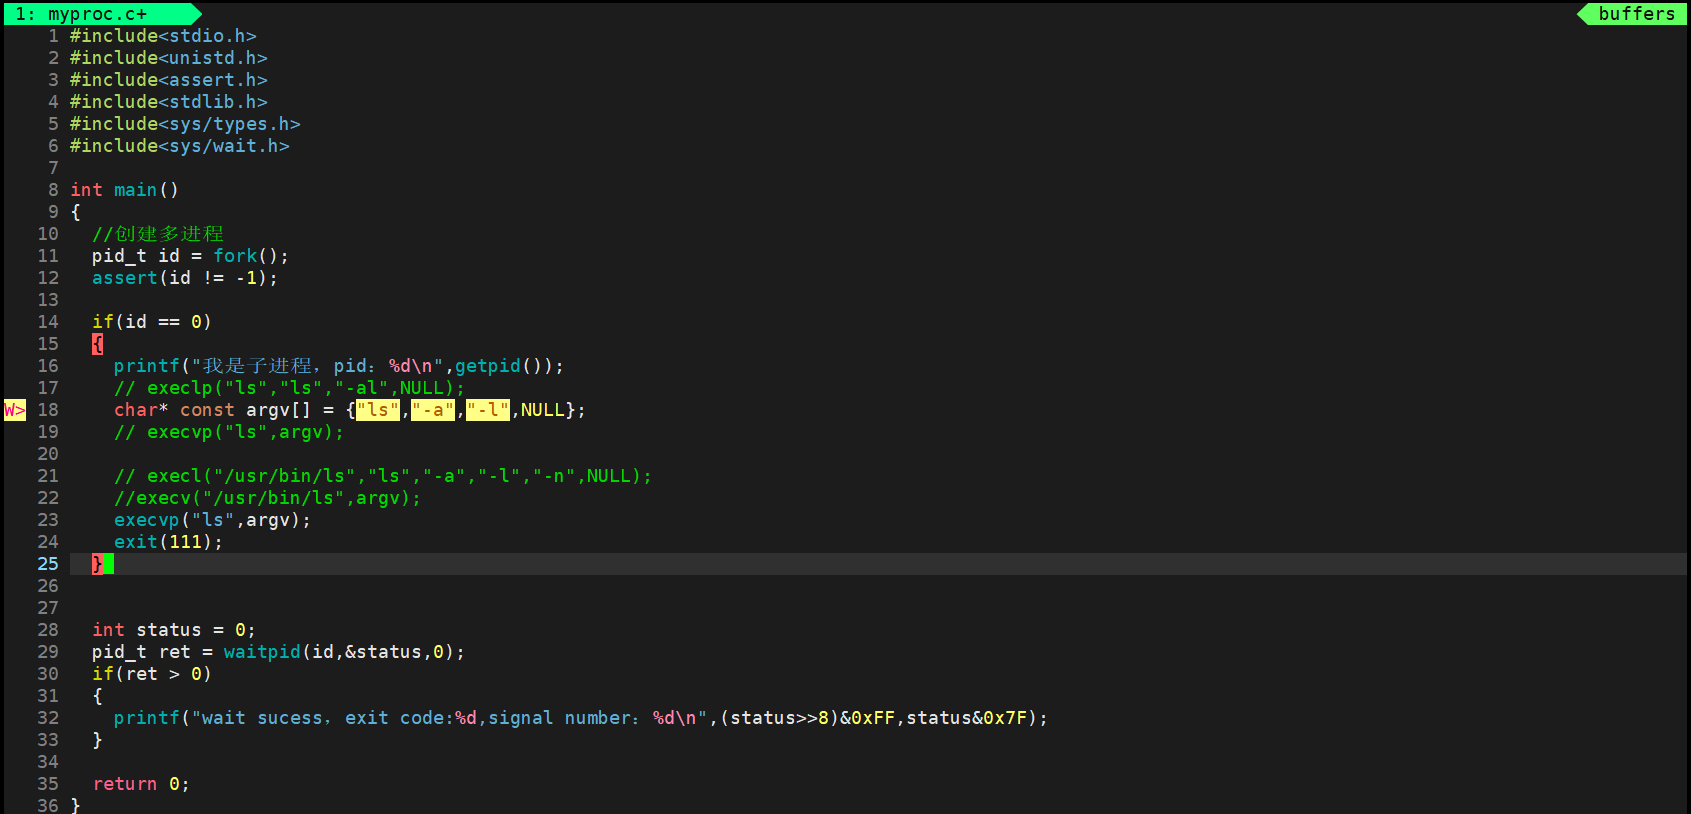Click the main function name on line 8
The image size is (1691, 814).
click(x=136, y=190)
